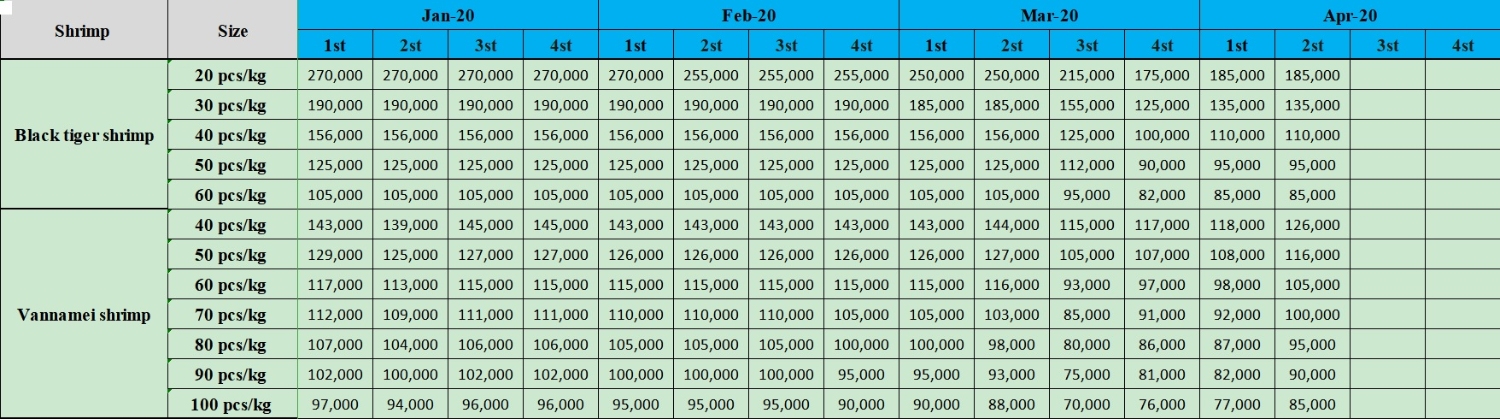The image size is (1500, 419).
Task: Click the 20 pcs/kg size cell
Action: [232, 76]
